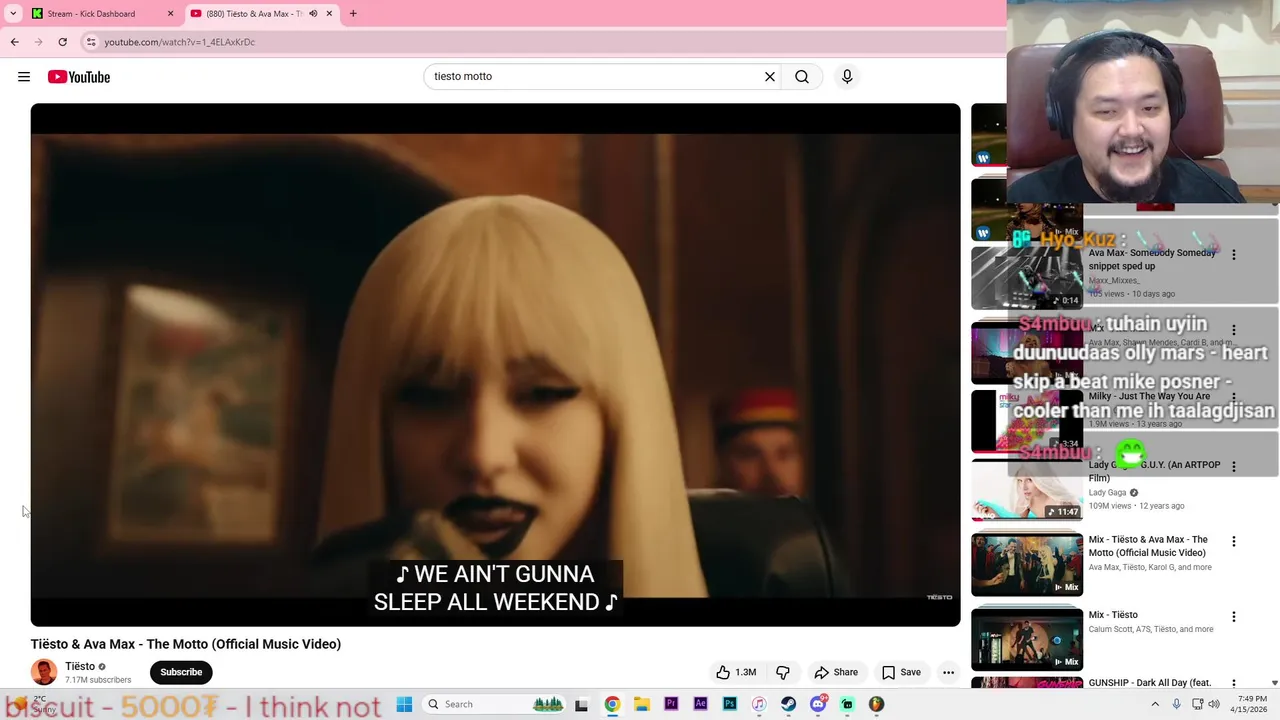Clear the search box with the X
Viewport: 1280px width, 720px height.
tap(770, 76)
